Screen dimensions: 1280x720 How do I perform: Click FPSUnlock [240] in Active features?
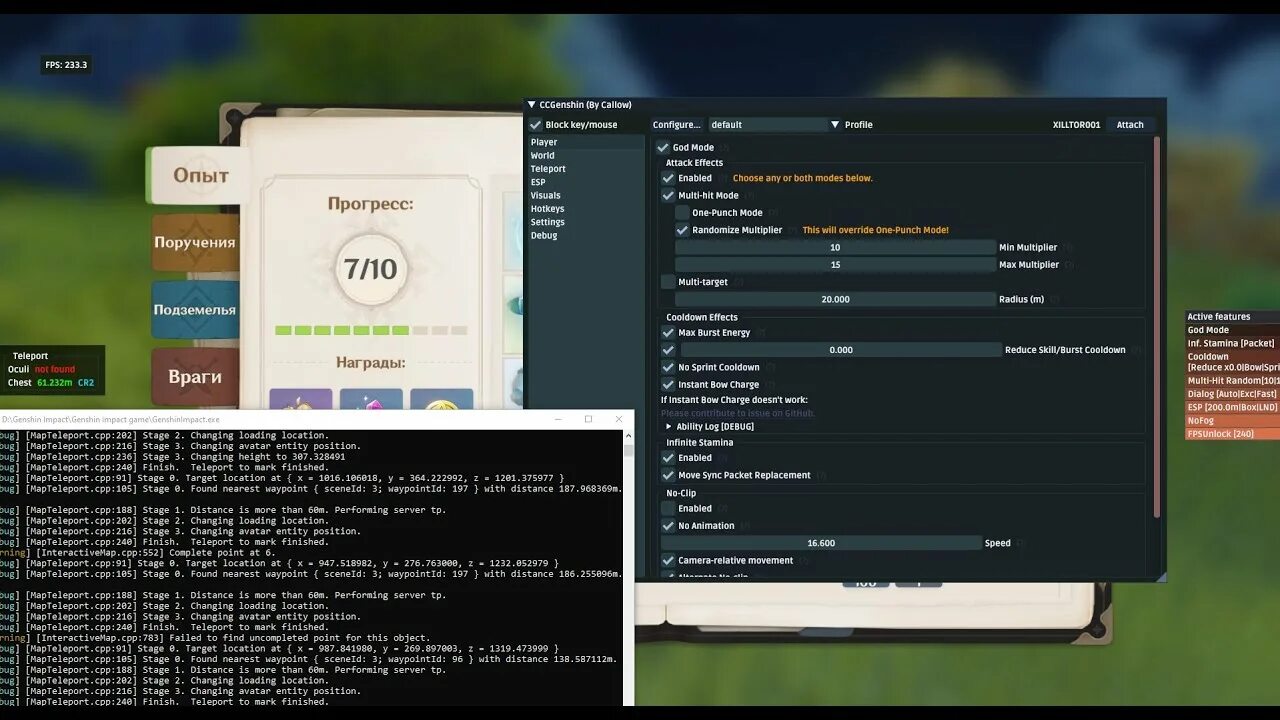1220,434
